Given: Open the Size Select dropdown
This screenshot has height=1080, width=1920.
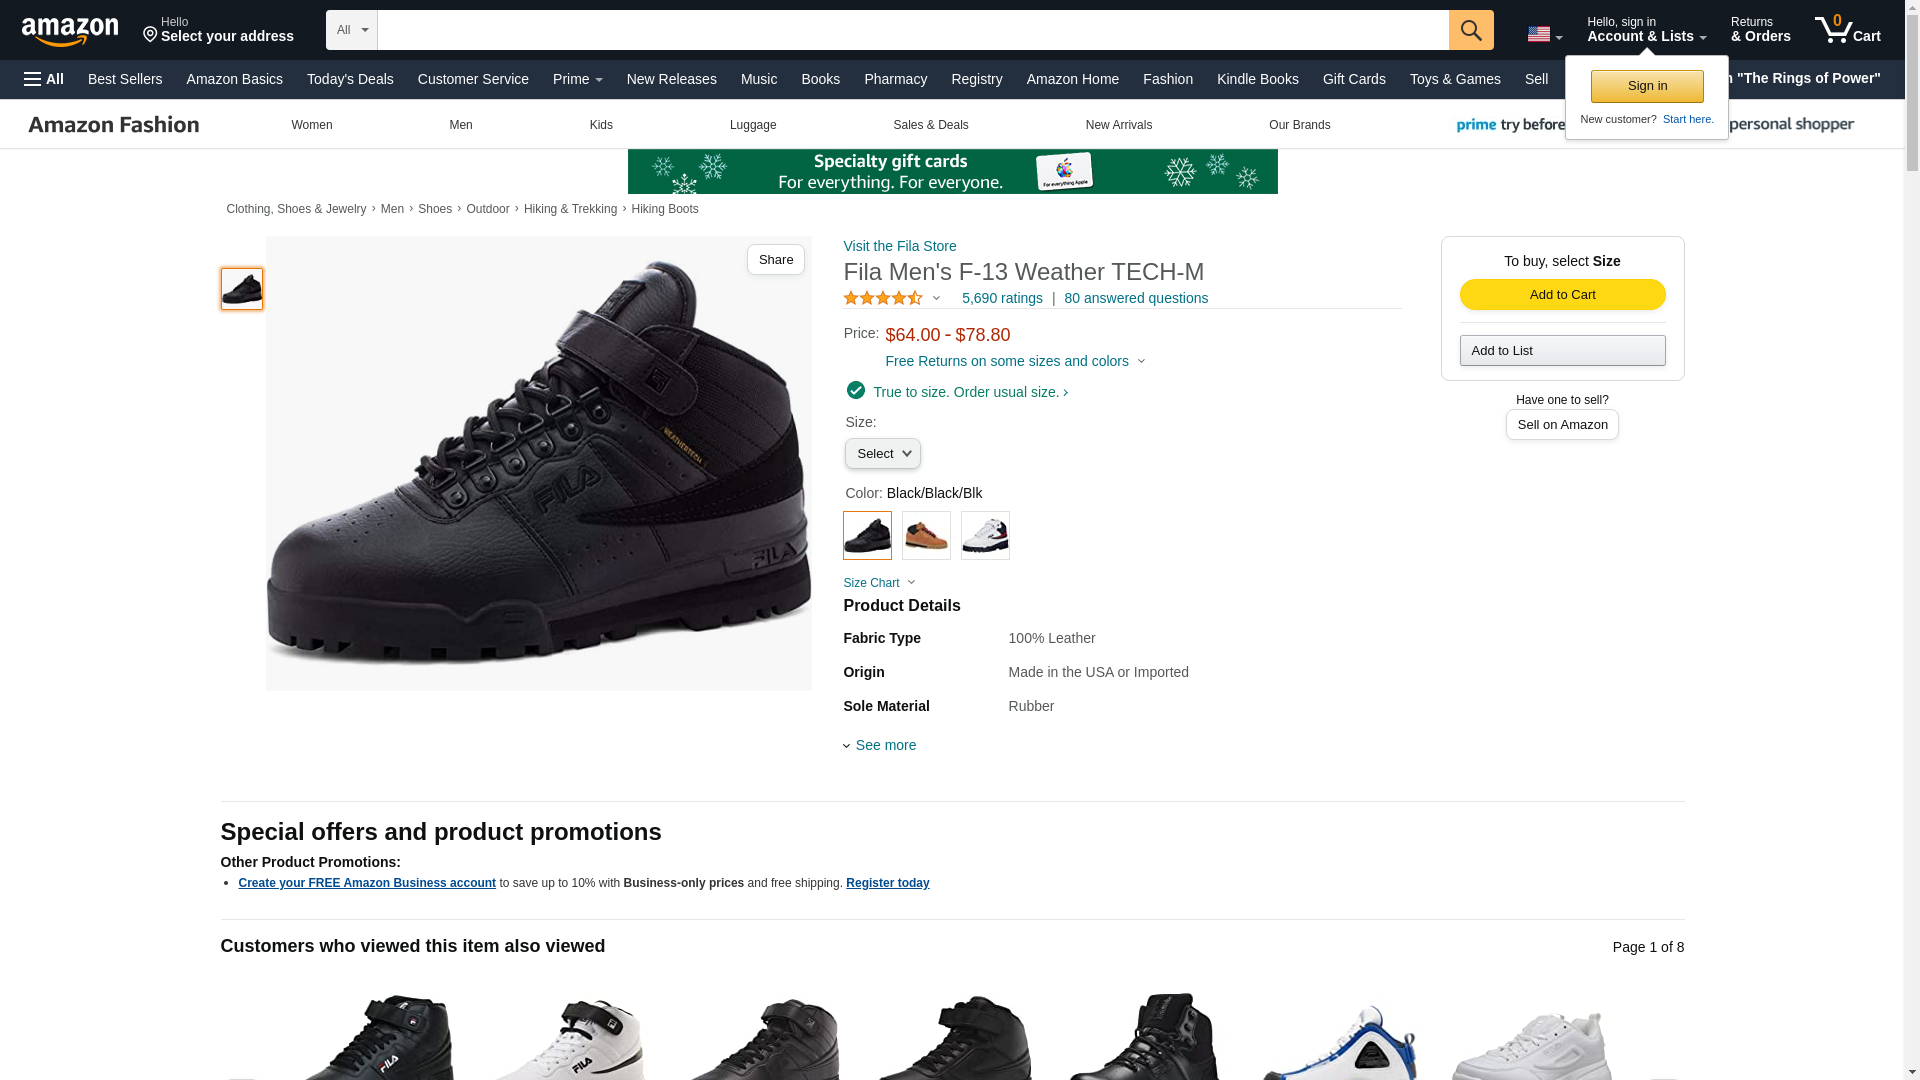Looking at the screenshot, I should (883, 454).
